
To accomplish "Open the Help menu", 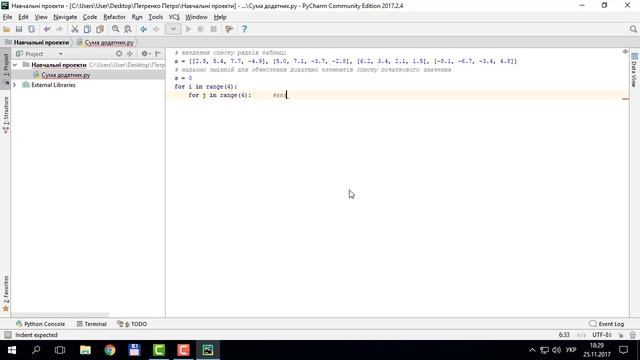I will (x=220, y=17).
